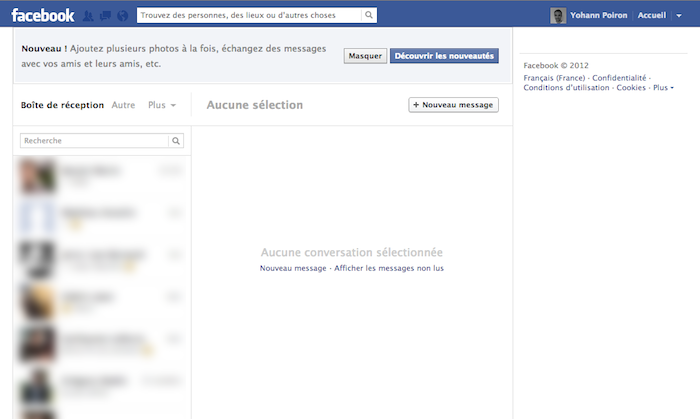
Task: Open the notifications globe icon
Action: click(x=121, y=16)
